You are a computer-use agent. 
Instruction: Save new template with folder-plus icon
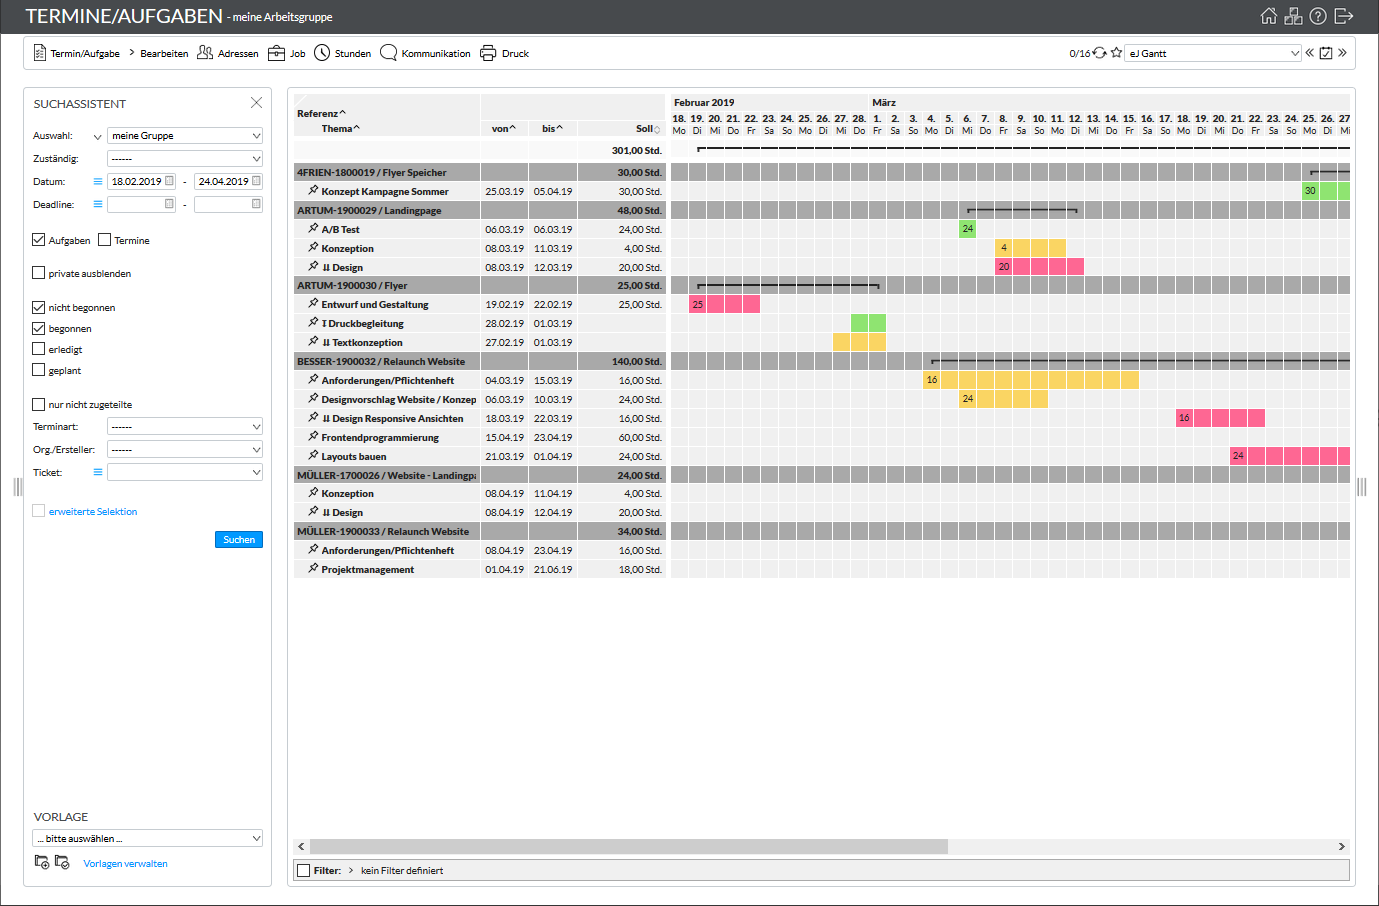pyautogui.click(x=42, y=862)
